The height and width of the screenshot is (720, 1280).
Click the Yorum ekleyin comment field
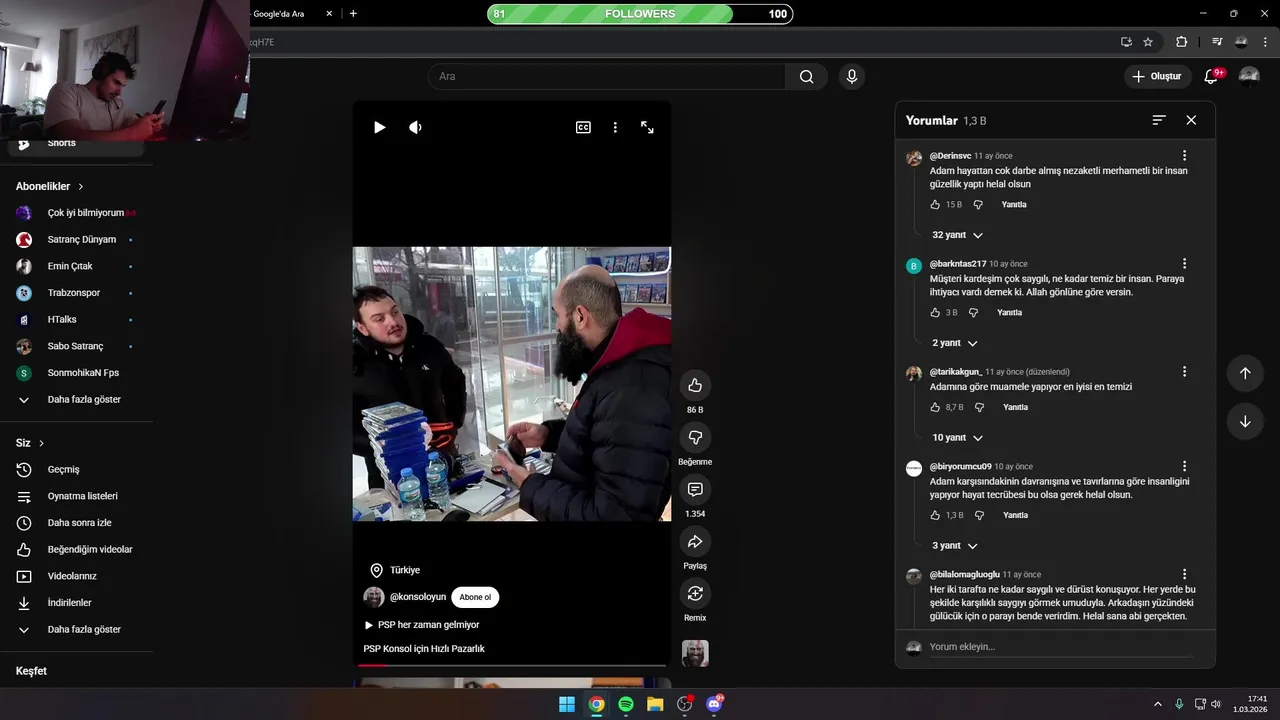(x=1060, y=647)
